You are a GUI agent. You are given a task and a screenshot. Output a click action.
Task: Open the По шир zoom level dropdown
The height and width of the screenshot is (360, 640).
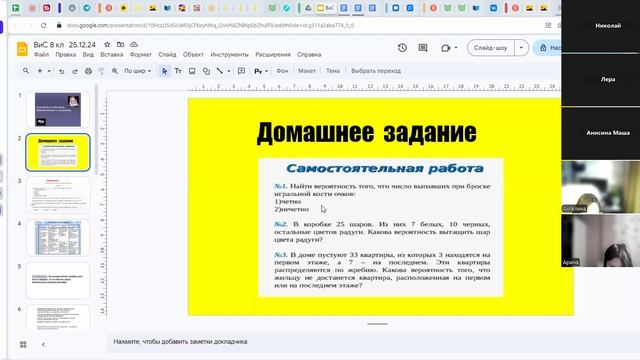point(137,71)
